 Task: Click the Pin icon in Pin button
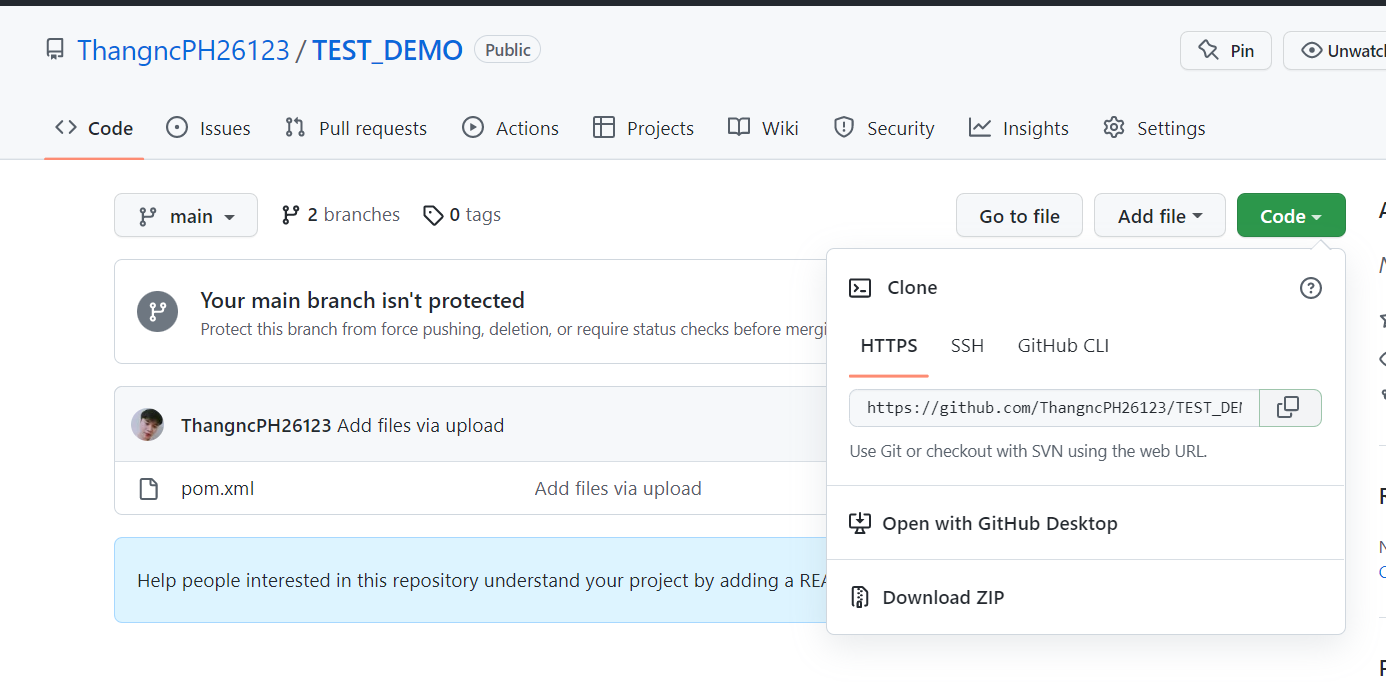(1209, 50)
